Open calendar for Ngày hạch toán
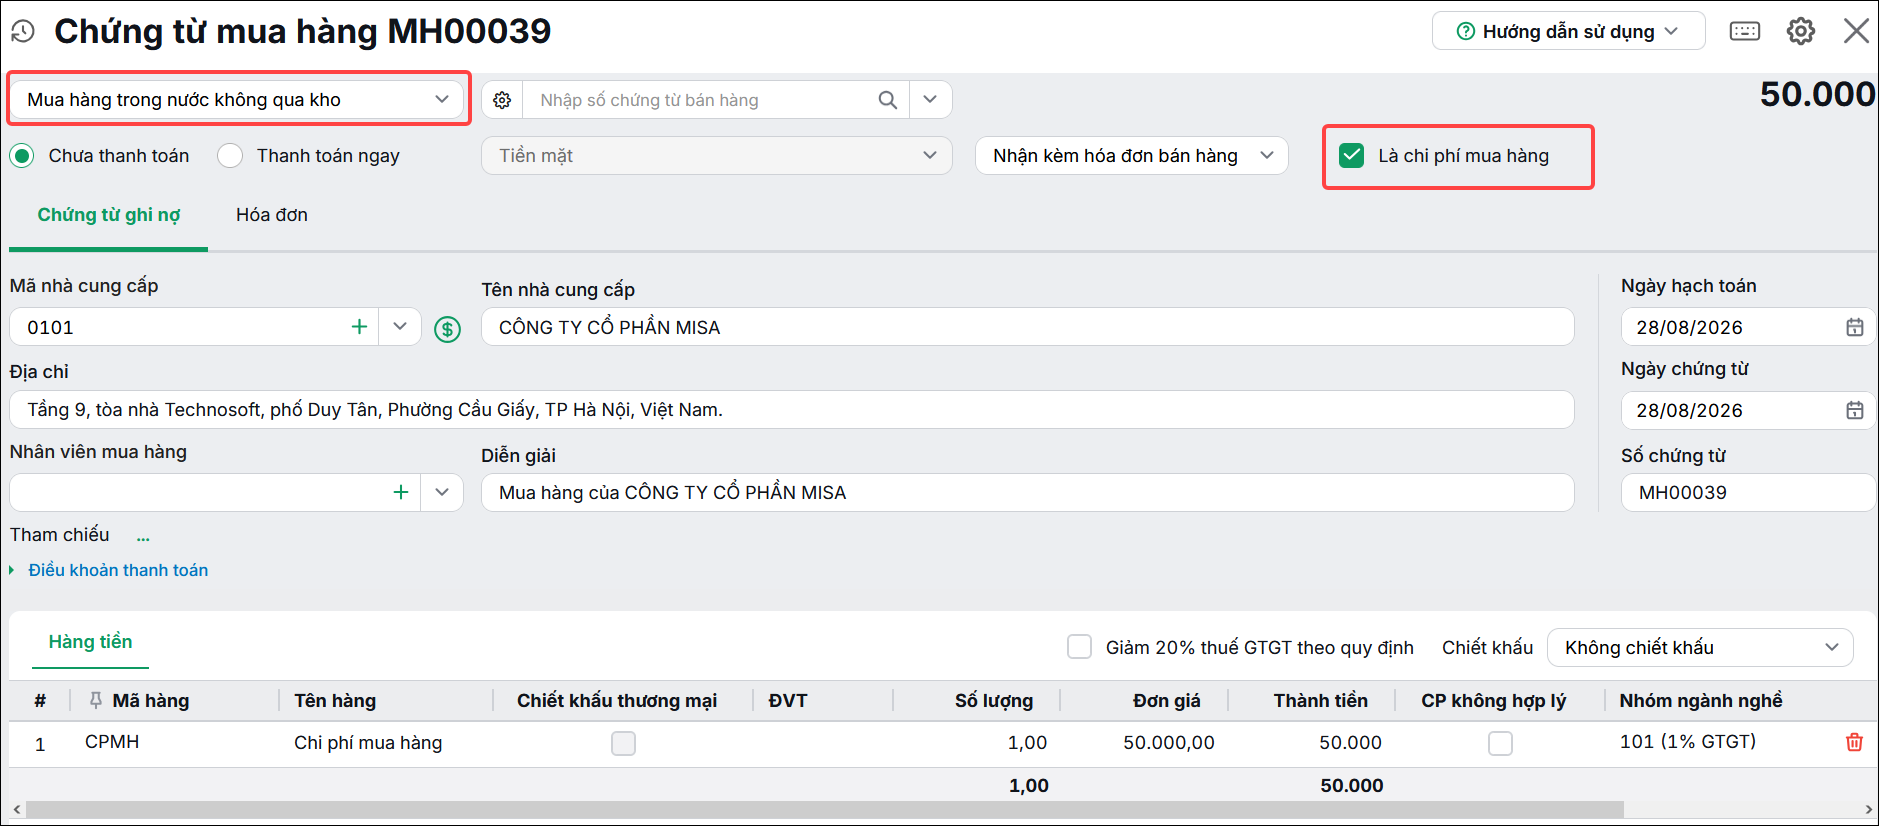The width and height of the screenshot is (1879, 826). tap(1854, 327)
